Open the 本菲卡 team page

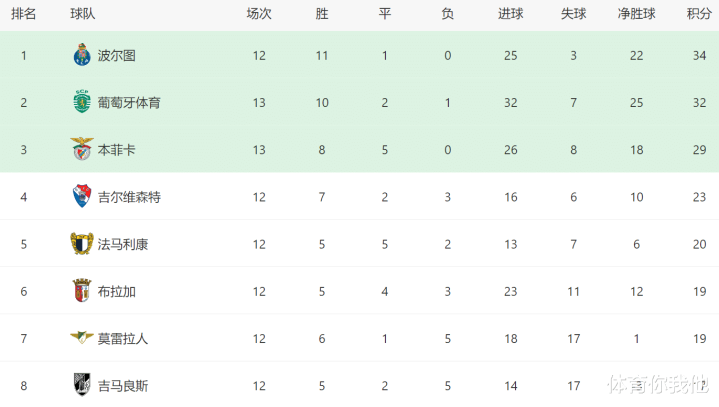116,150
